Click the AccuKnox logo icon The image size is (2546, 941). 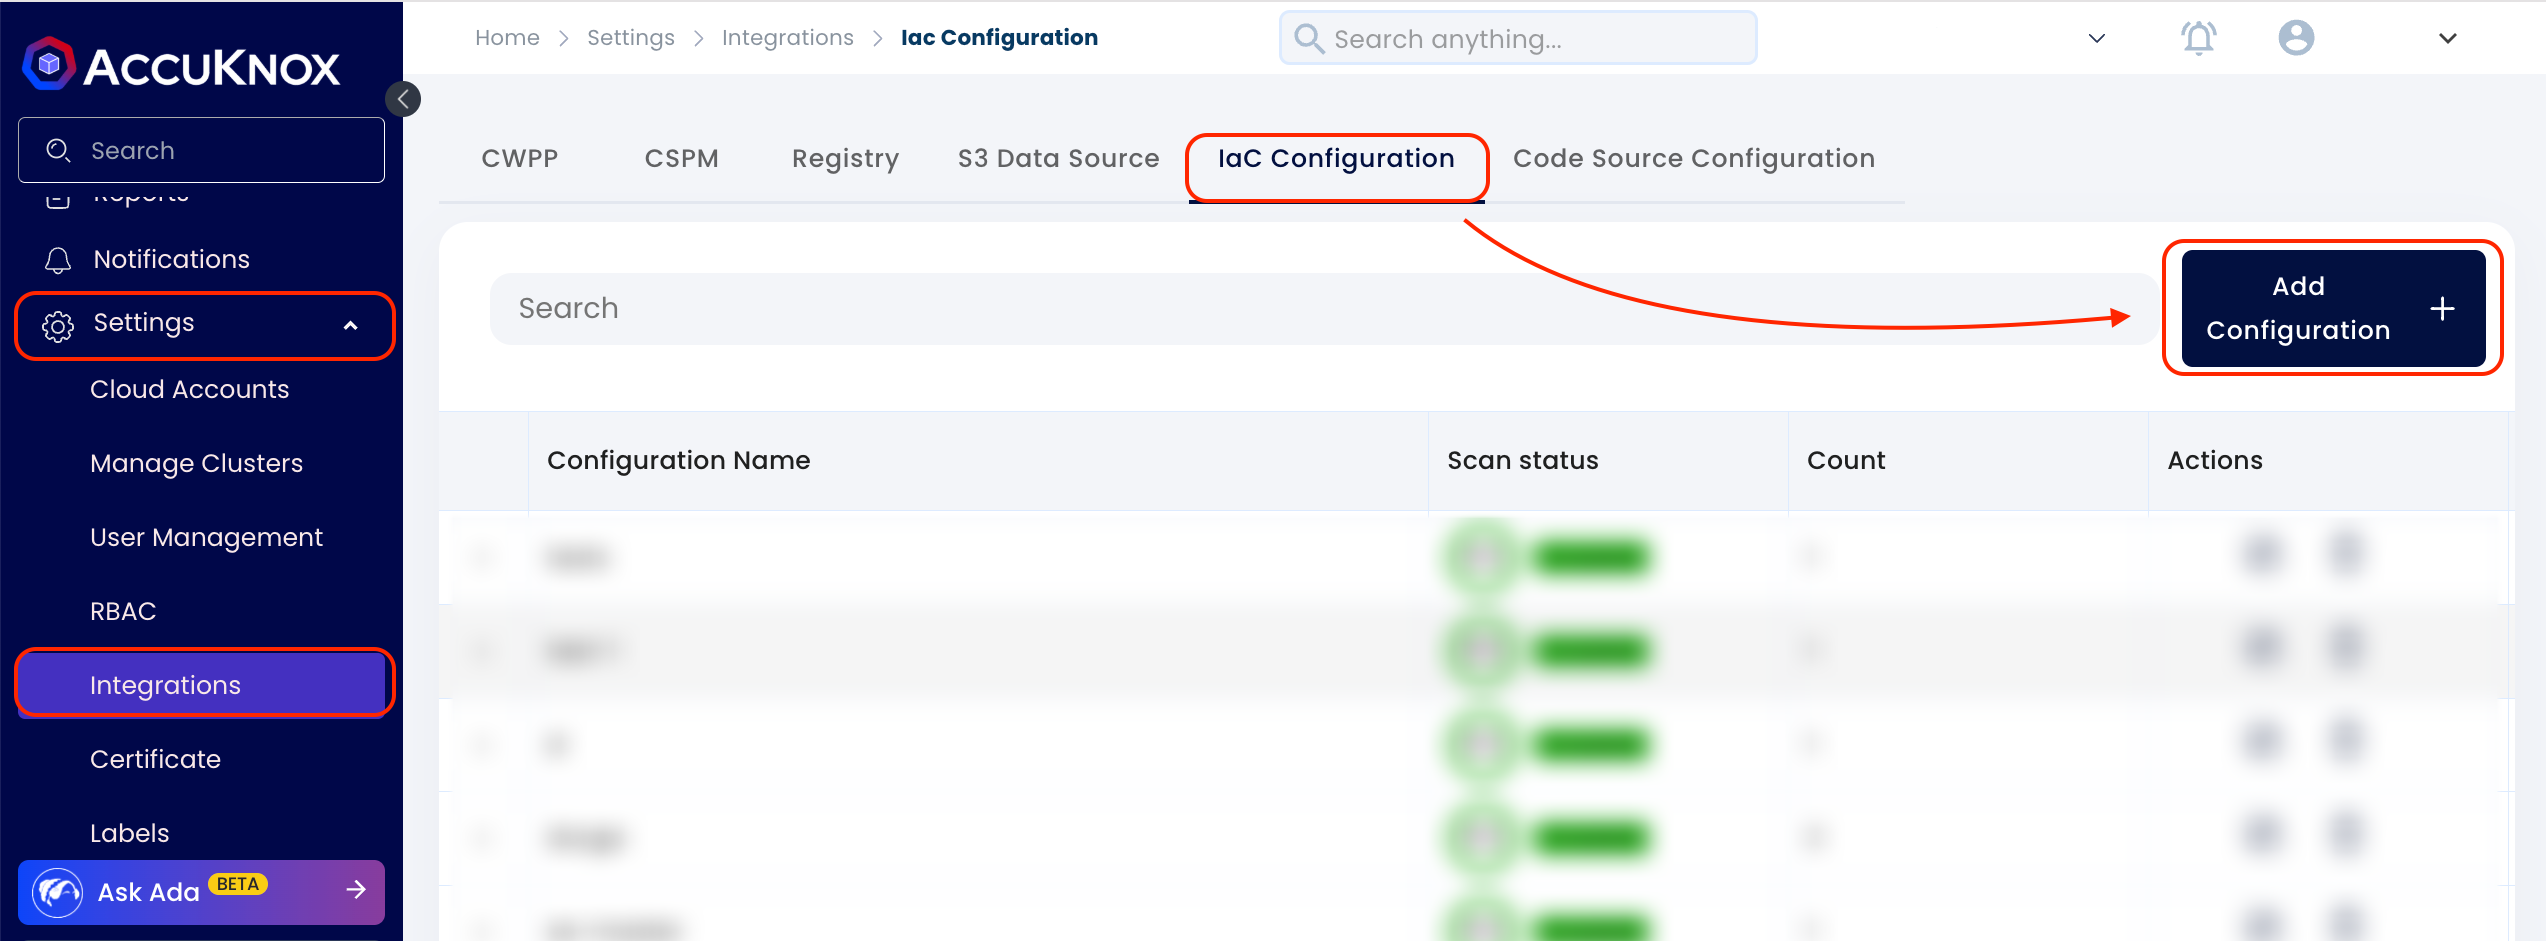(49, 64)
